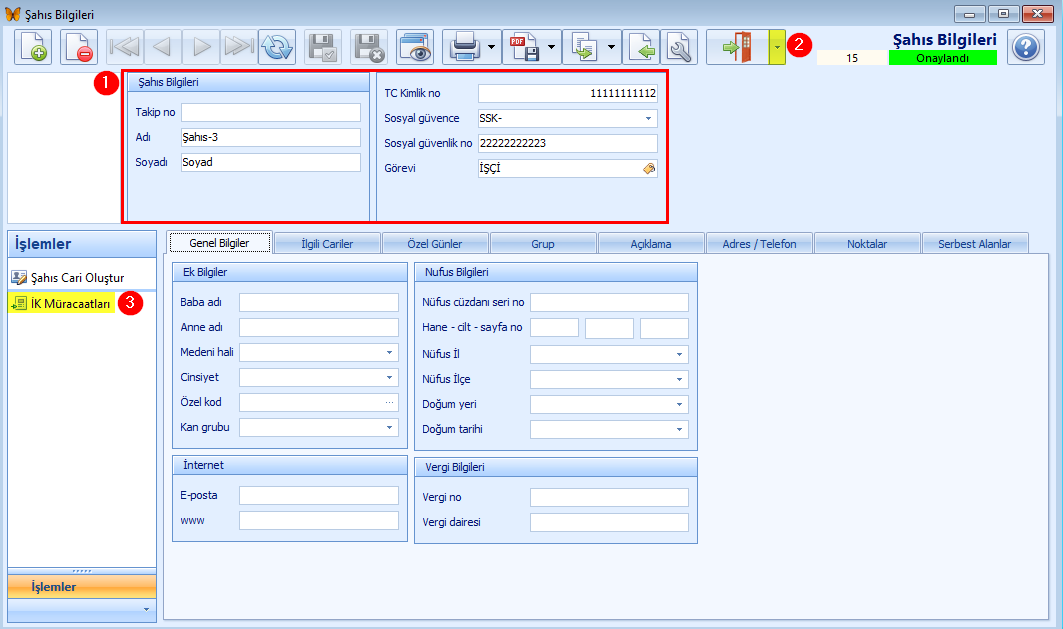This screenshot has height=629, width=1063.
Task: Click the Özel kod ellipsis button
Action: 389,403
